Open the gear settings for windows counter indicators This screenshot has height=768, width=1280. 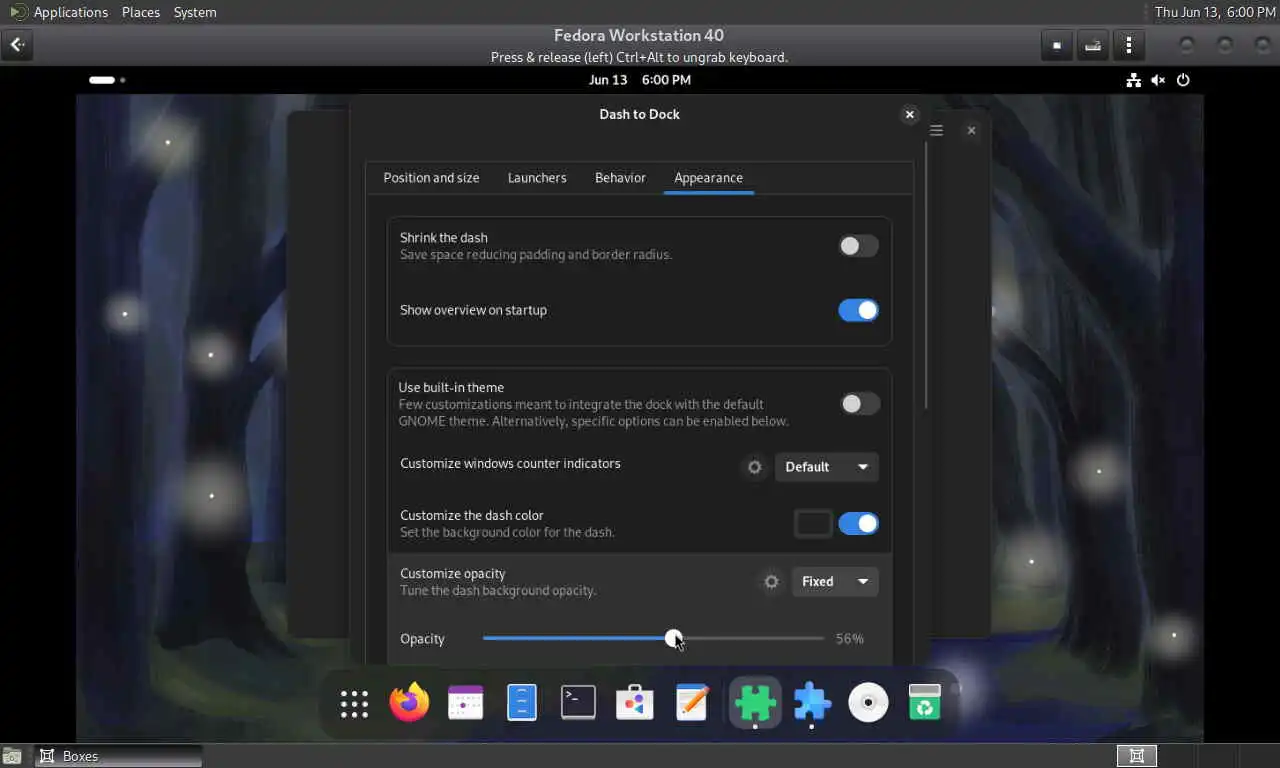755,467
